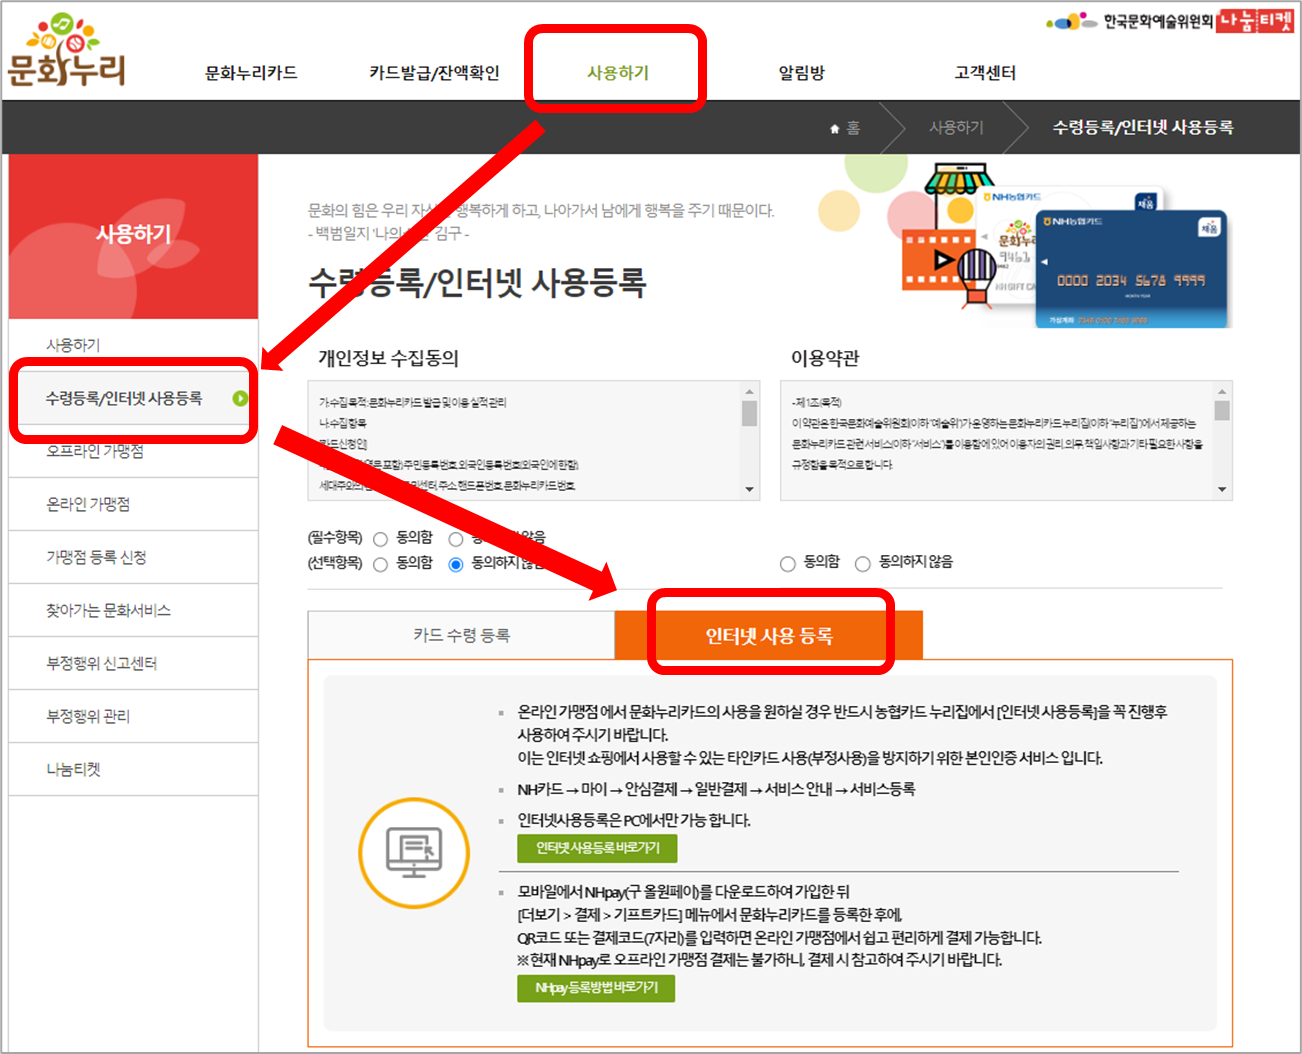Click the red 사용하기 sidebar header

[133, 236]
